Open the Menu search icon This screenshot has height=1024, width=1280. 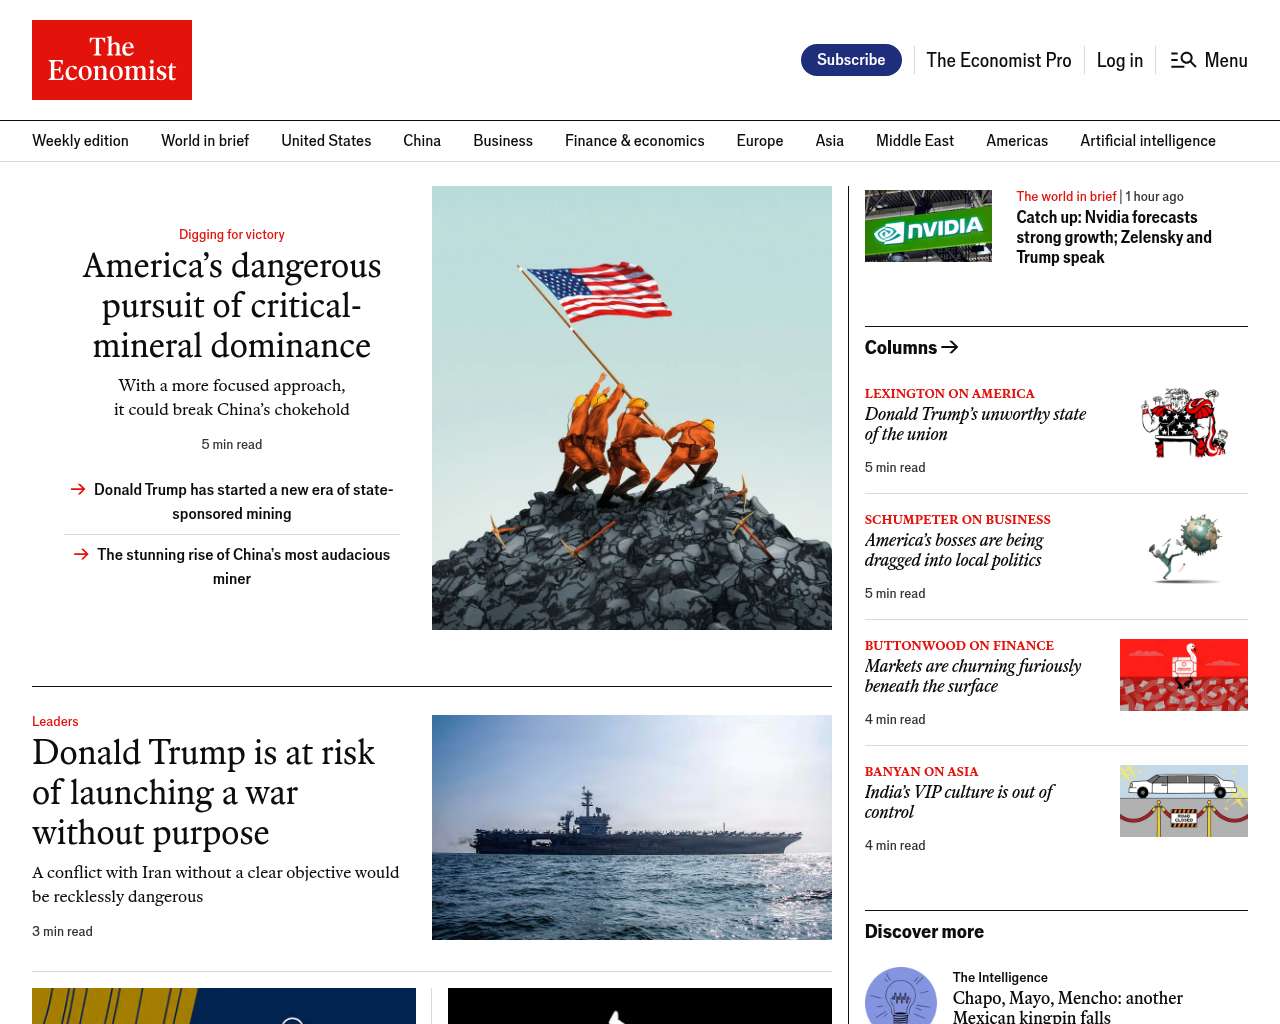[x=1183, y=60]
